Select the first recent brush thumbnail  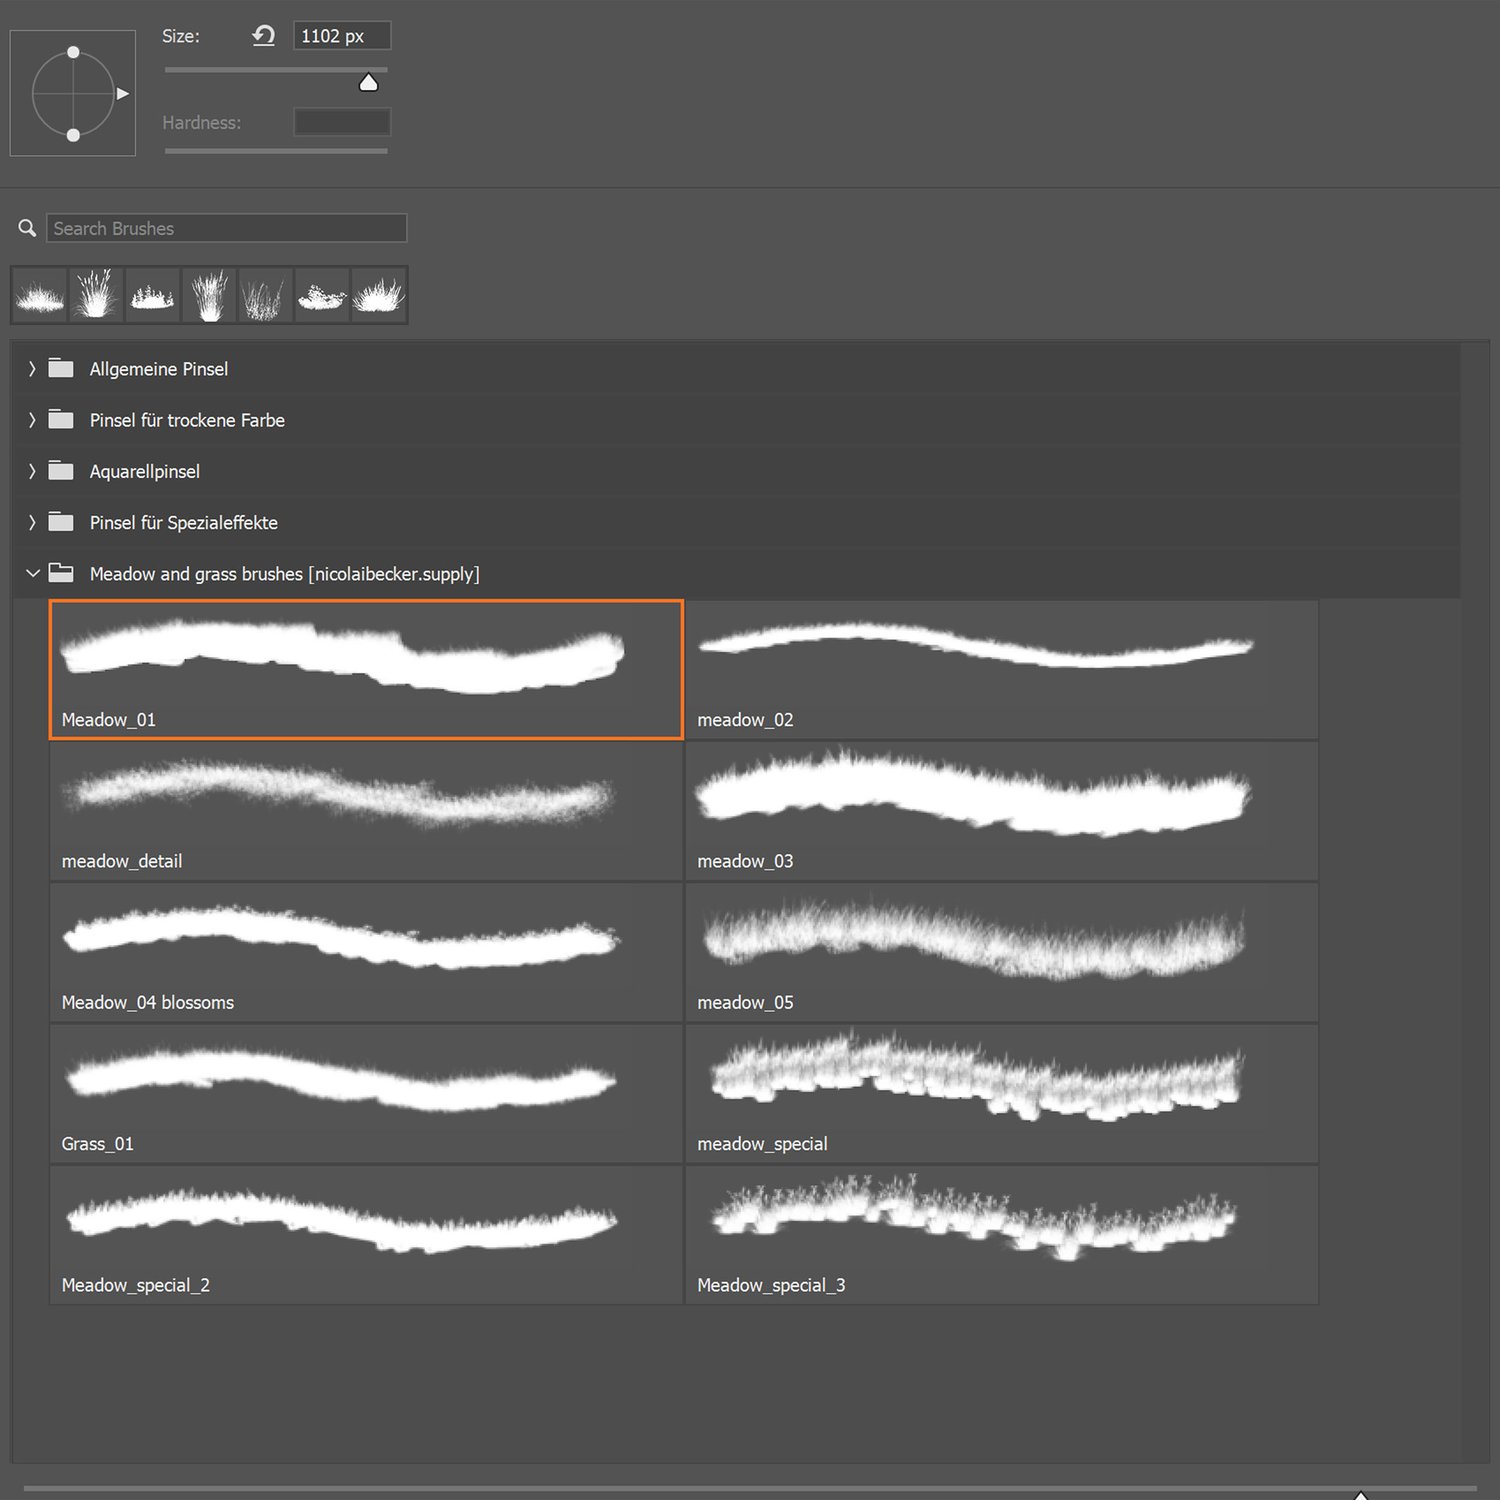pos(40,295)
